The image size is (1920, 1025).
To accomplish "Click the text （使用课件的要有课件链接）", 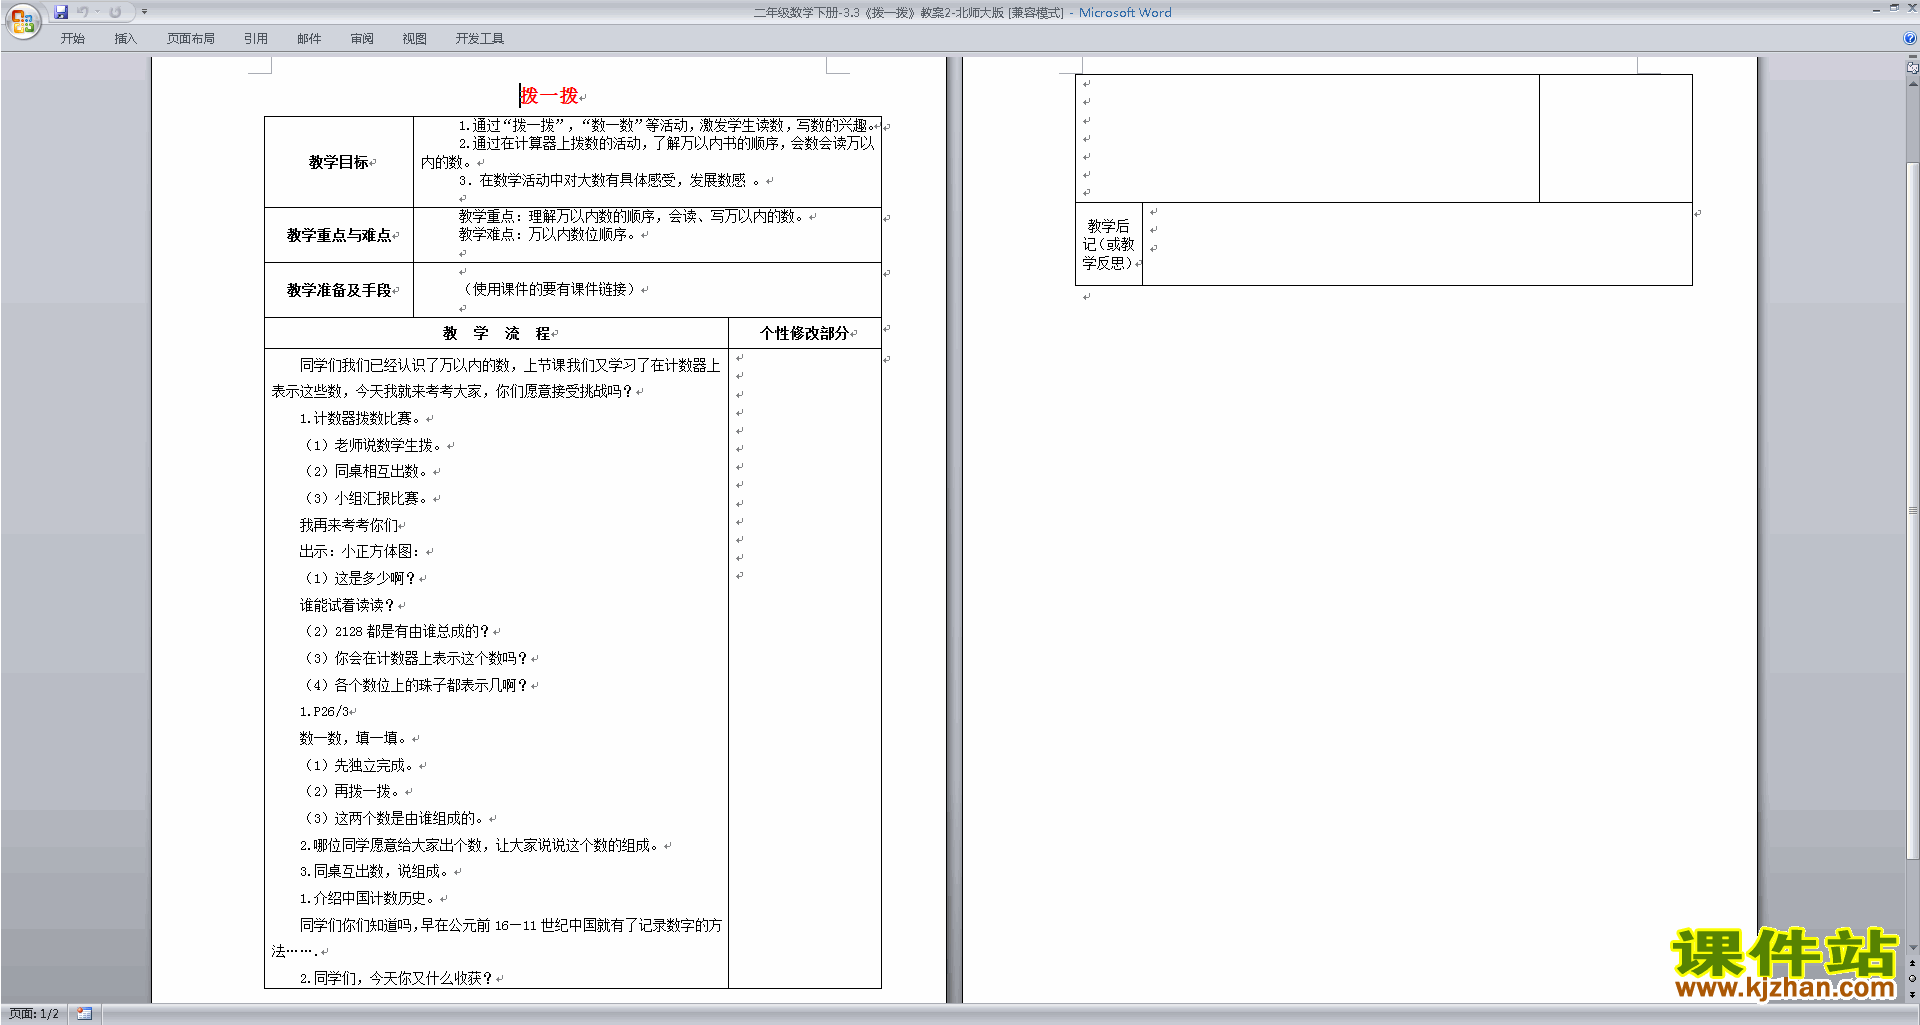I will pos(549,289).
